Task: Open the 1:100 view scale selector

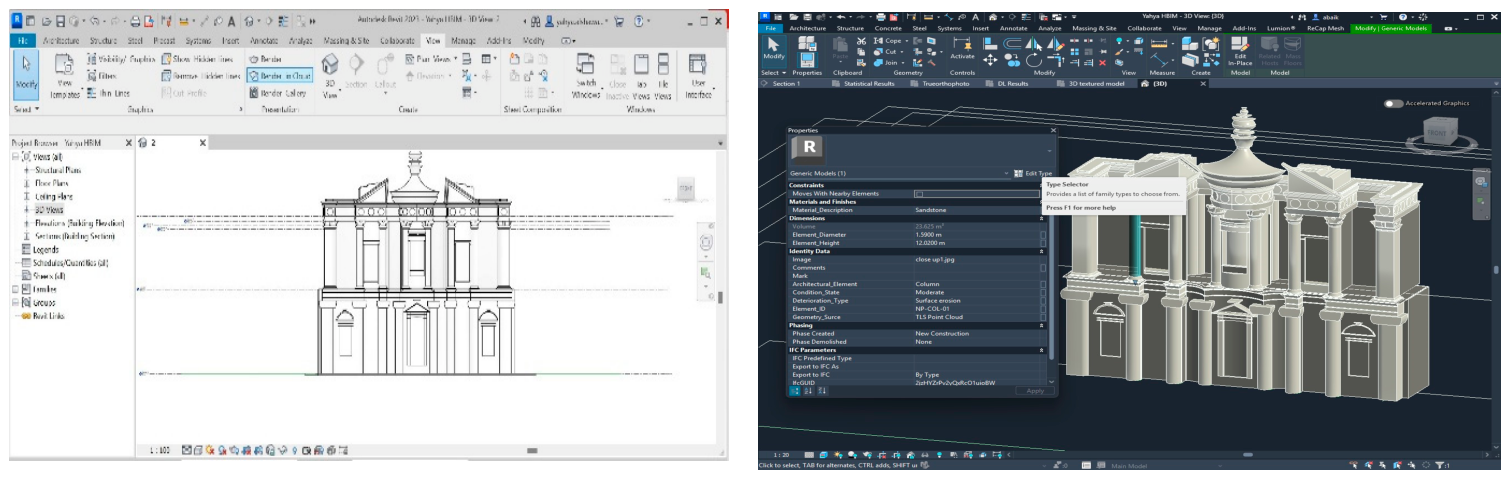Action: tap(158, 450)
